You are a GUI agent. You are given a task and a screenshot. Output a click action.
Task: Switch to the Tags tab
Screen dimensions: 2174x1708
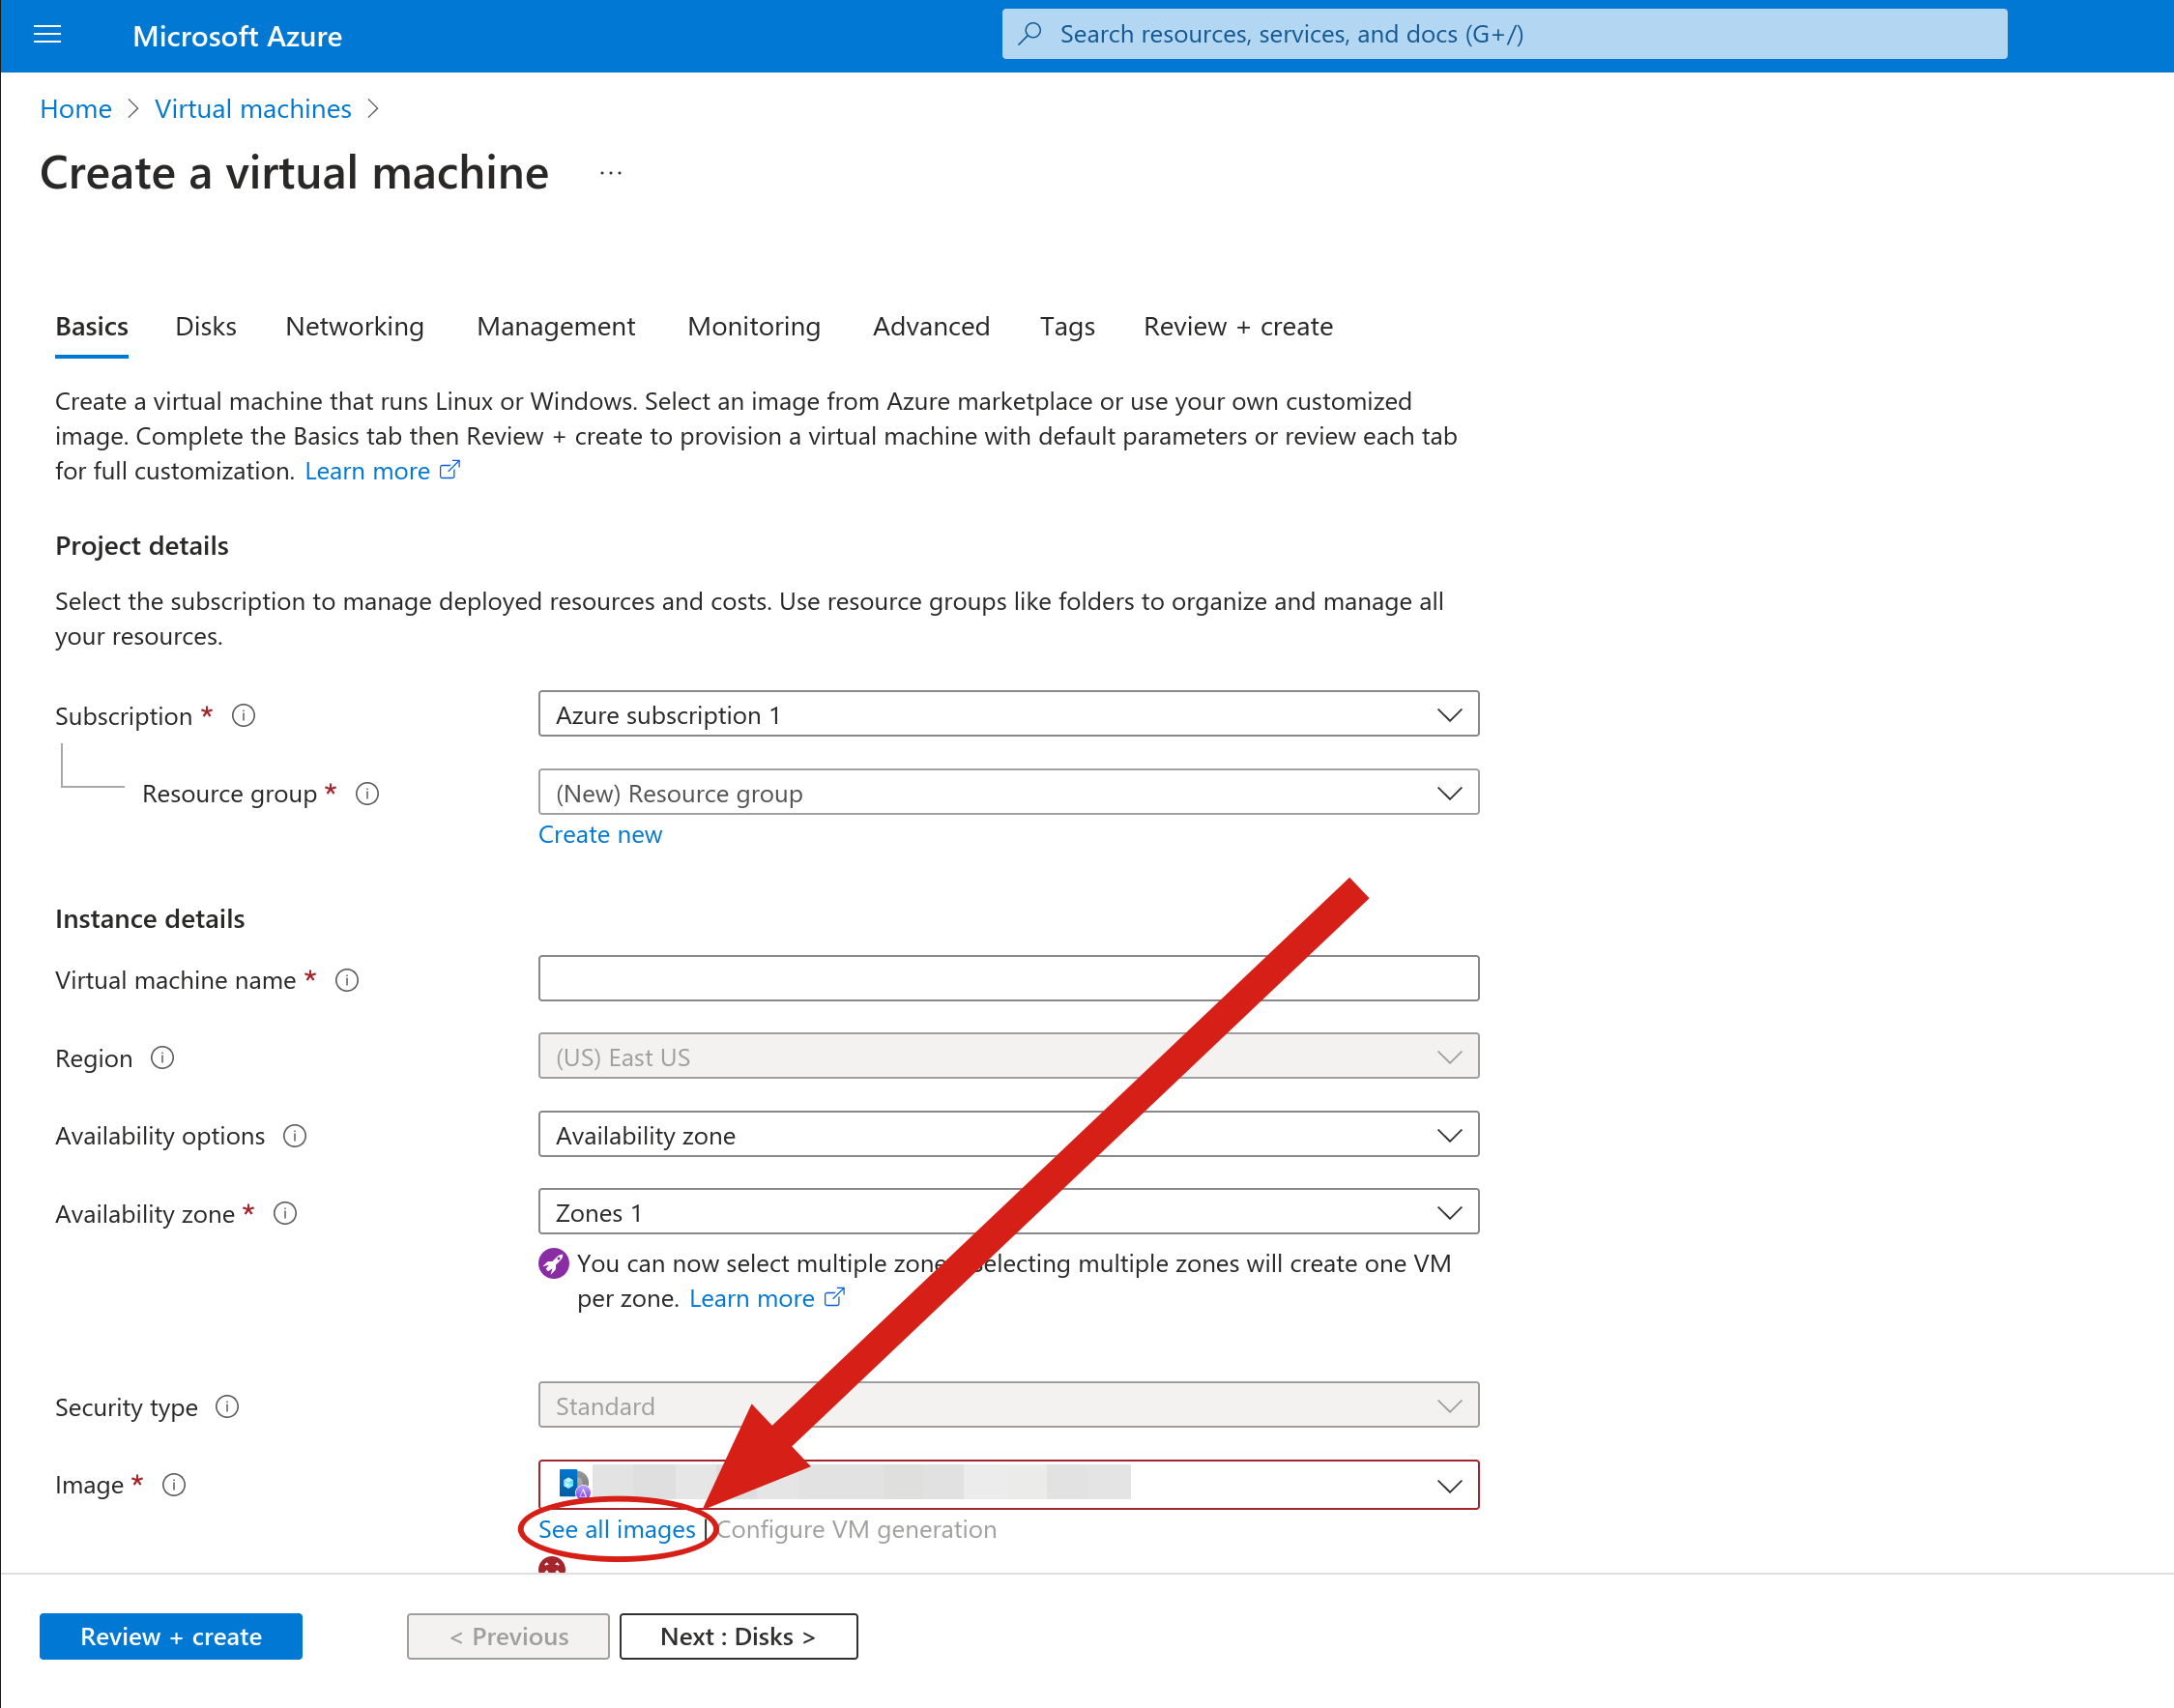click(1067, 327)
